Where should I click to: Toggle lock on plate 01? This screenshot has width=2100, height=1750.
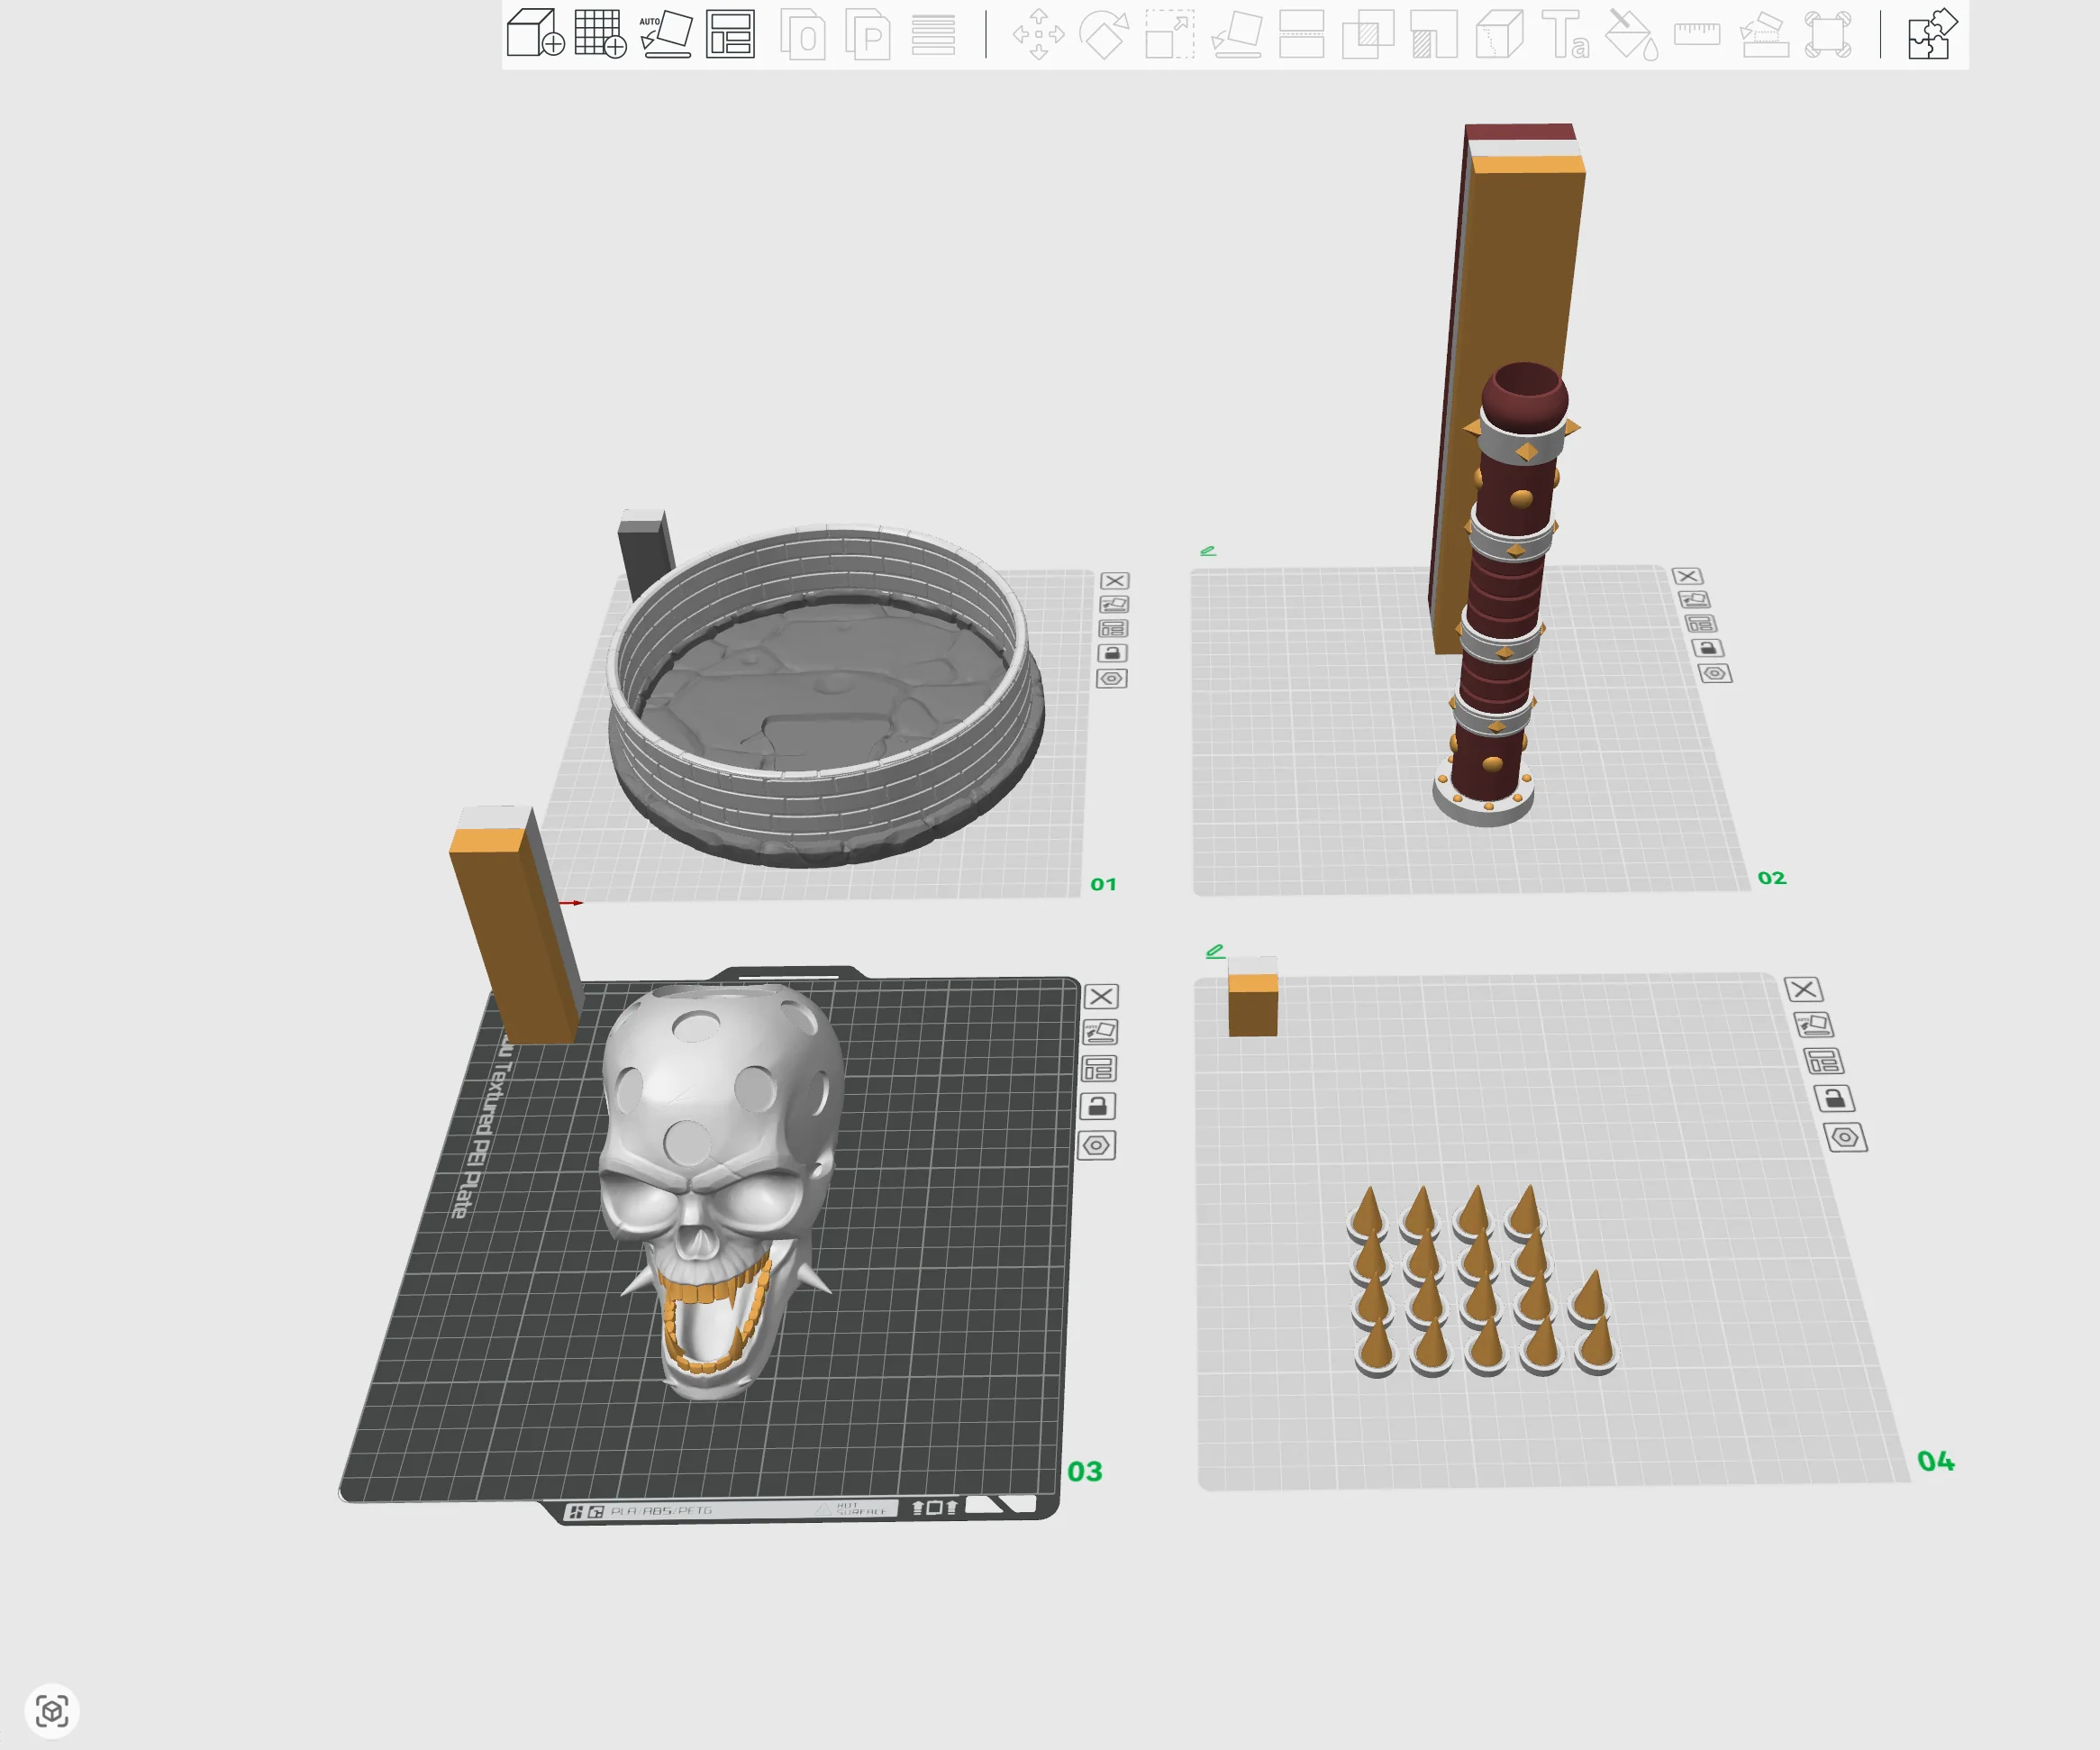coord(1112,653)
